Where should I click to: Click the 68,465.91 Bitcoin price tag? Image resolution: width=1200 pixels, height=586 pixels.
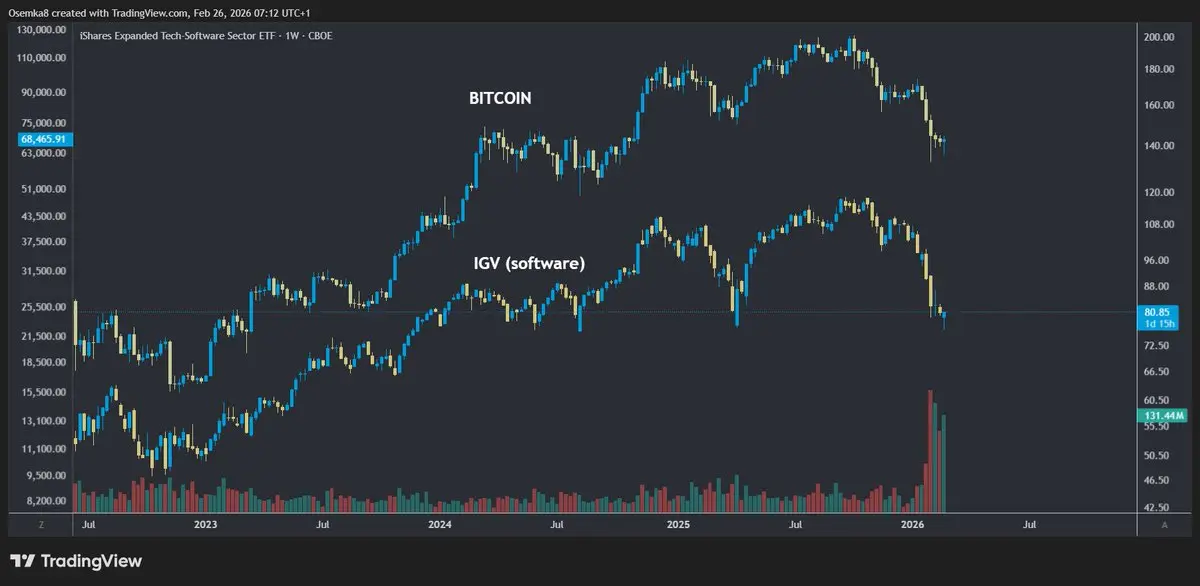(x=35, y=138)
